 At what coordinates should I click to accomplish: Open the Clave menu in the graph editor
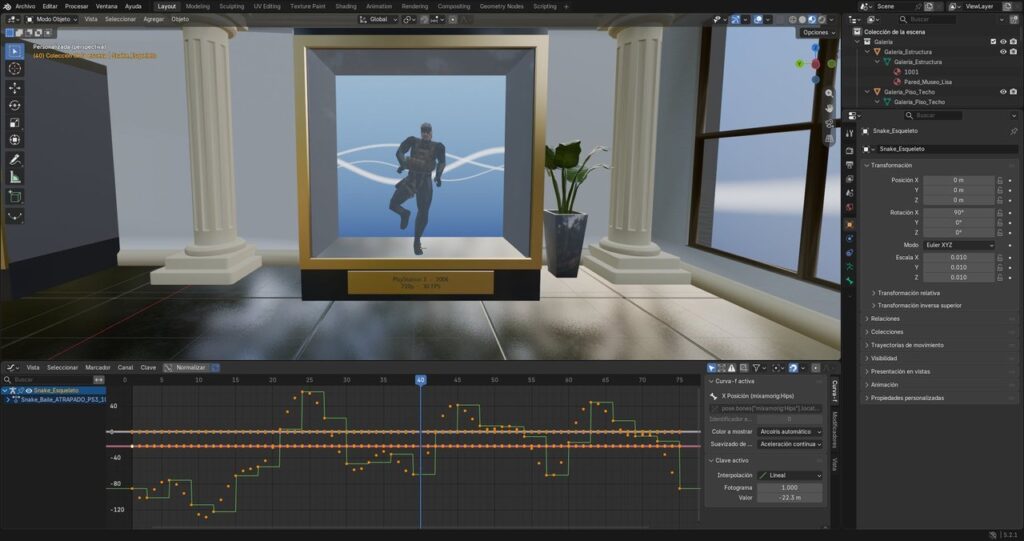(148, 368)
